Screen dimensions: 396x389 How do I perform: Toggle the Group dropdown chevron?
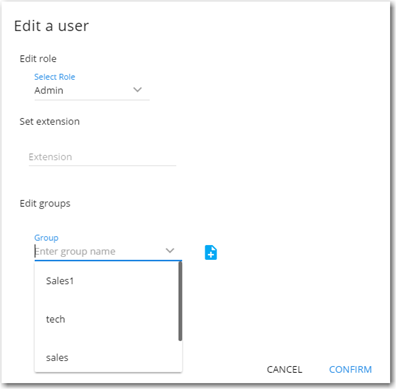(170, 250)
